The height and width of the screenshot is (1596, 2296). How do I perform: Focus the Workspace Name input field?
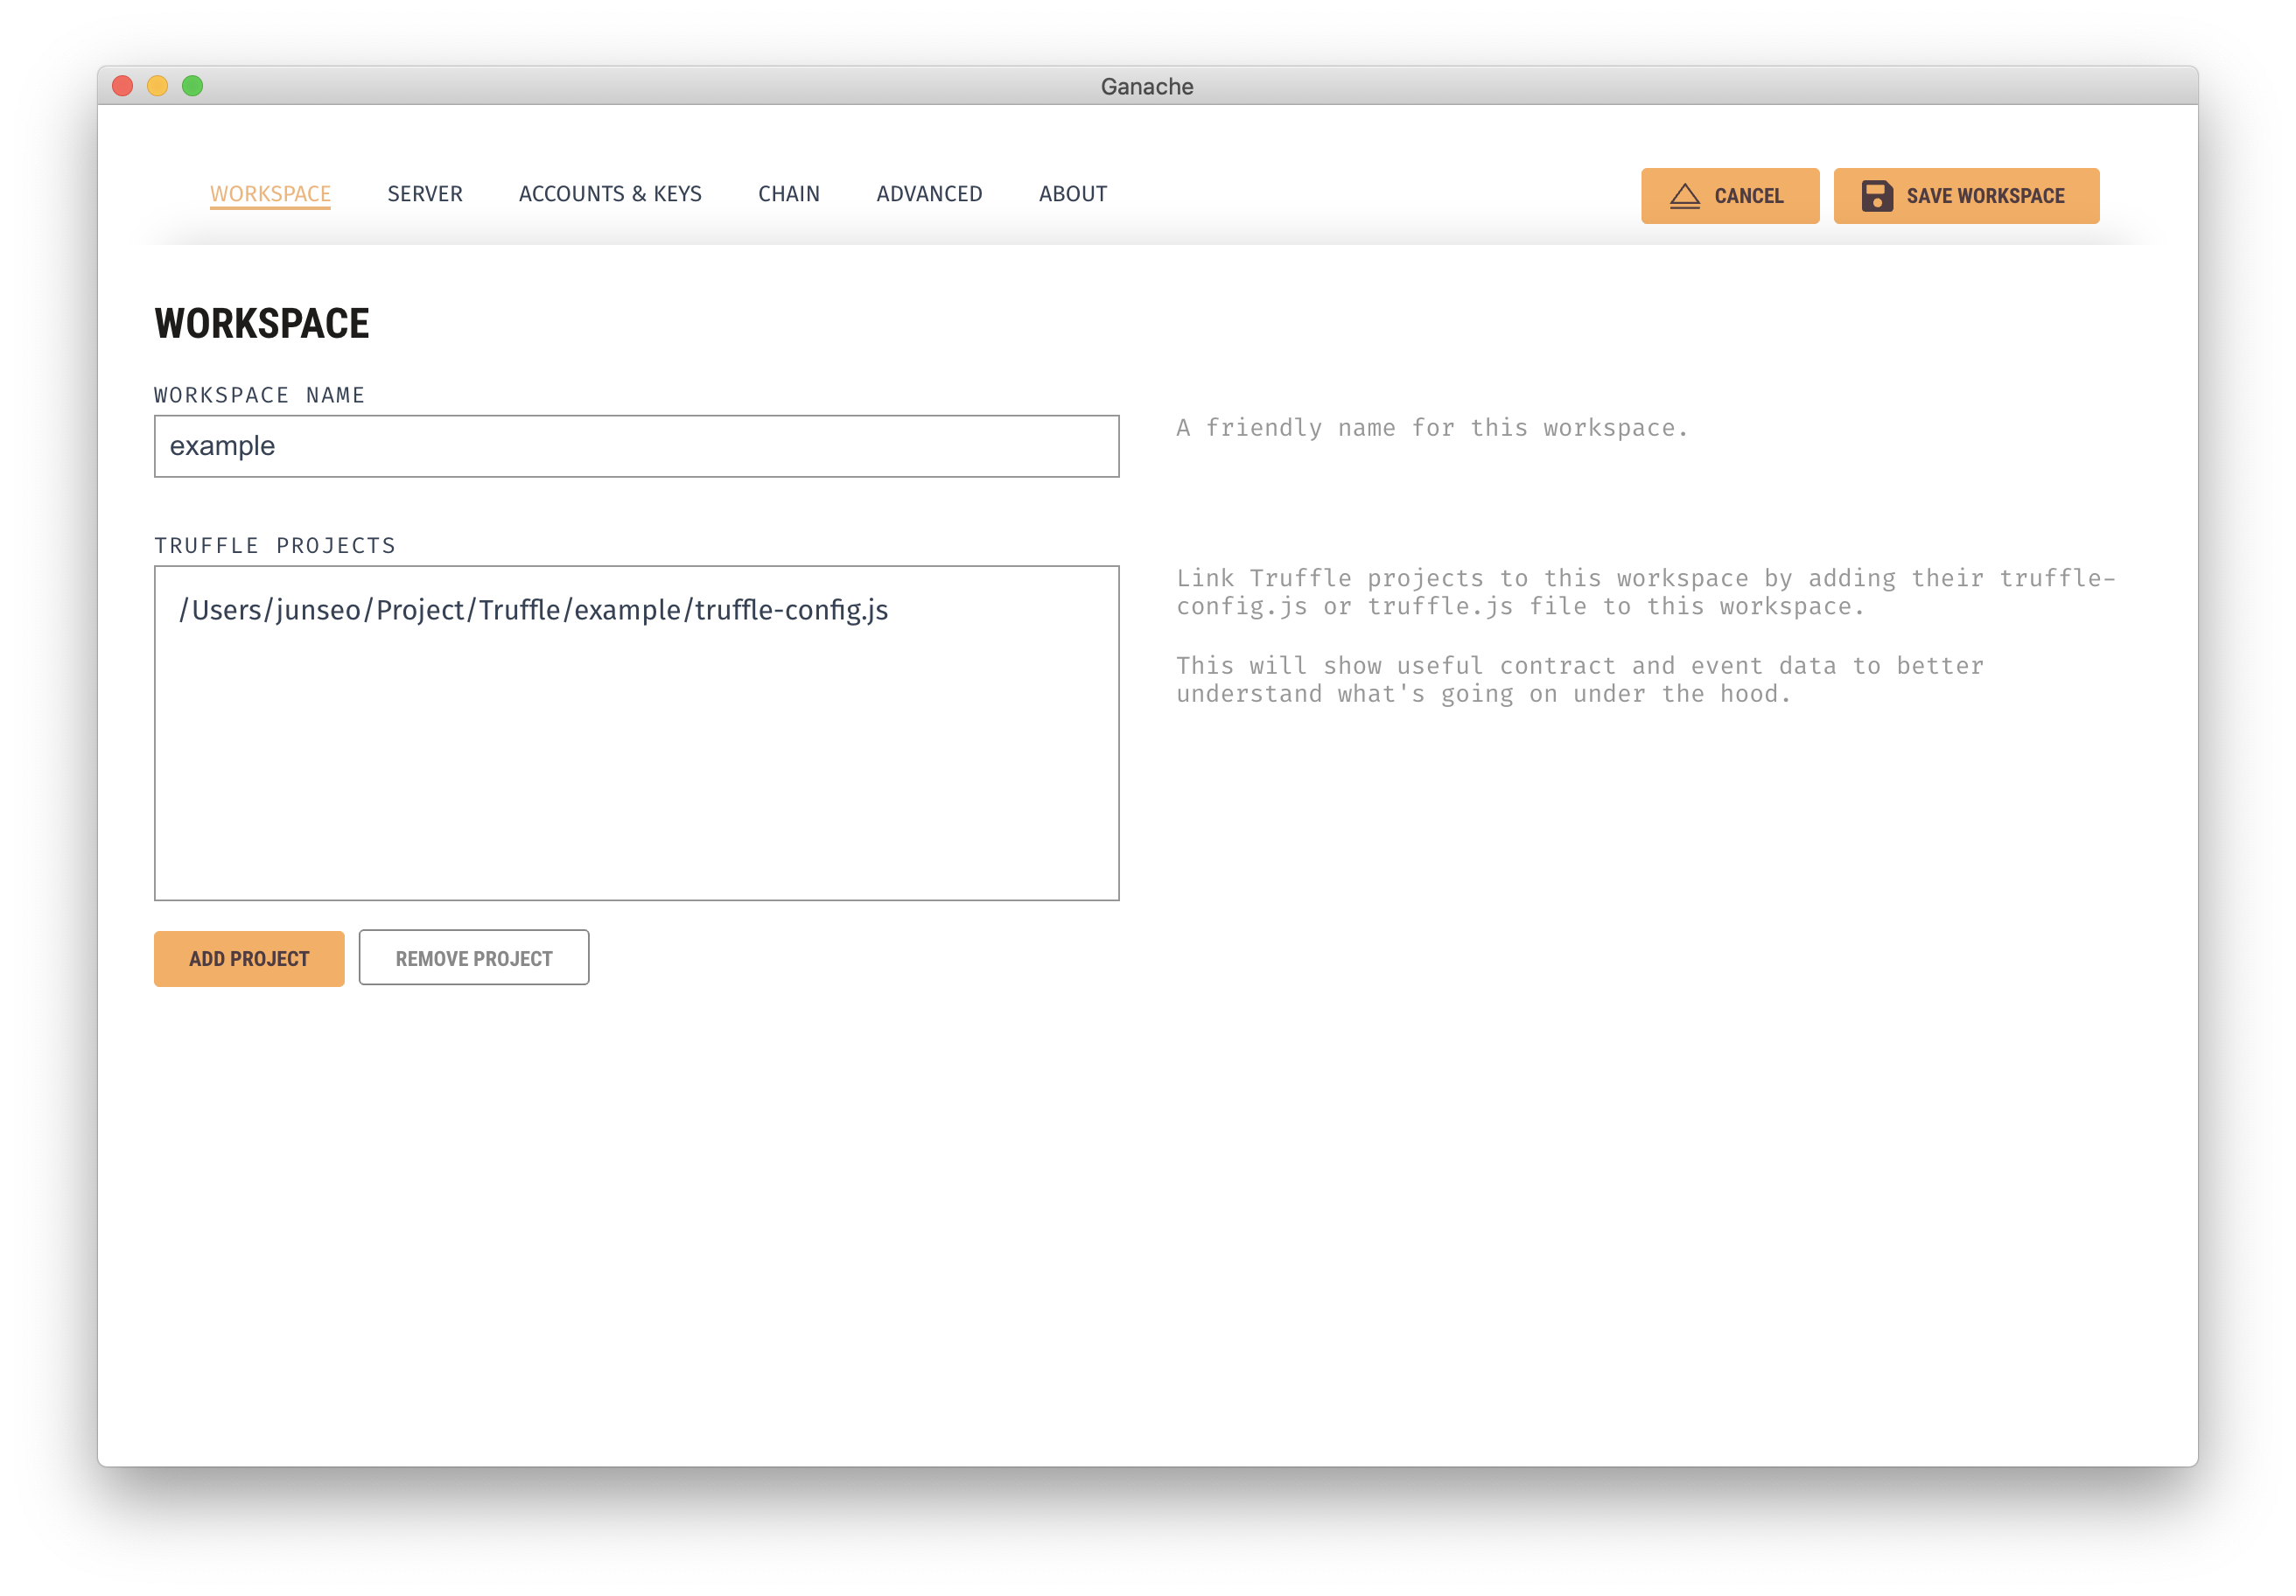(636, 446)
